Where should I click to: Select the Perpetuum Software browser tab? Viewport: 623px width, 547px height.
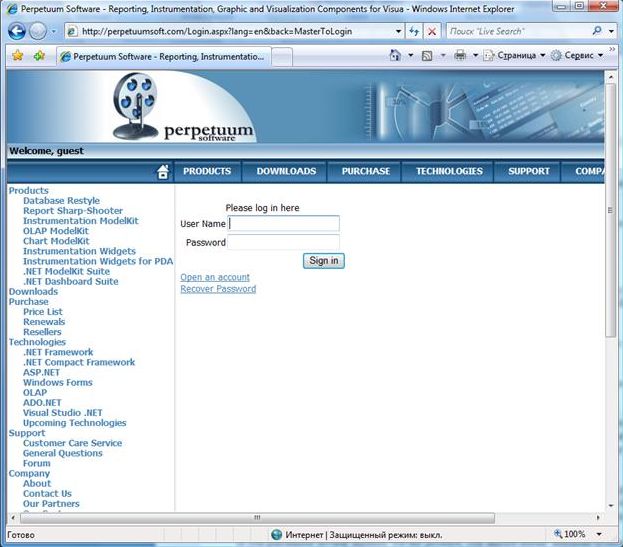click(x=164, y=56)
